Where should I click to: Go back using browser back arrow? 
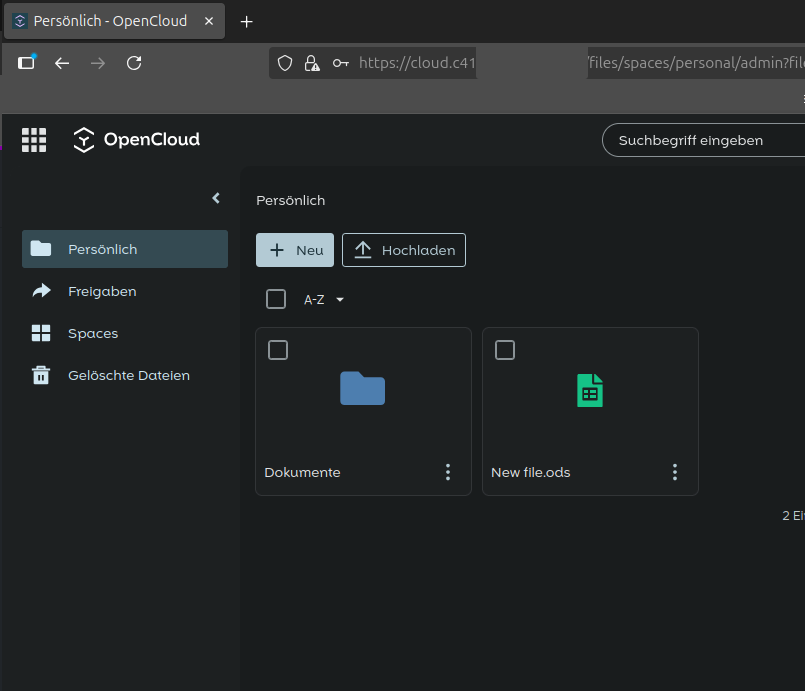62,63
